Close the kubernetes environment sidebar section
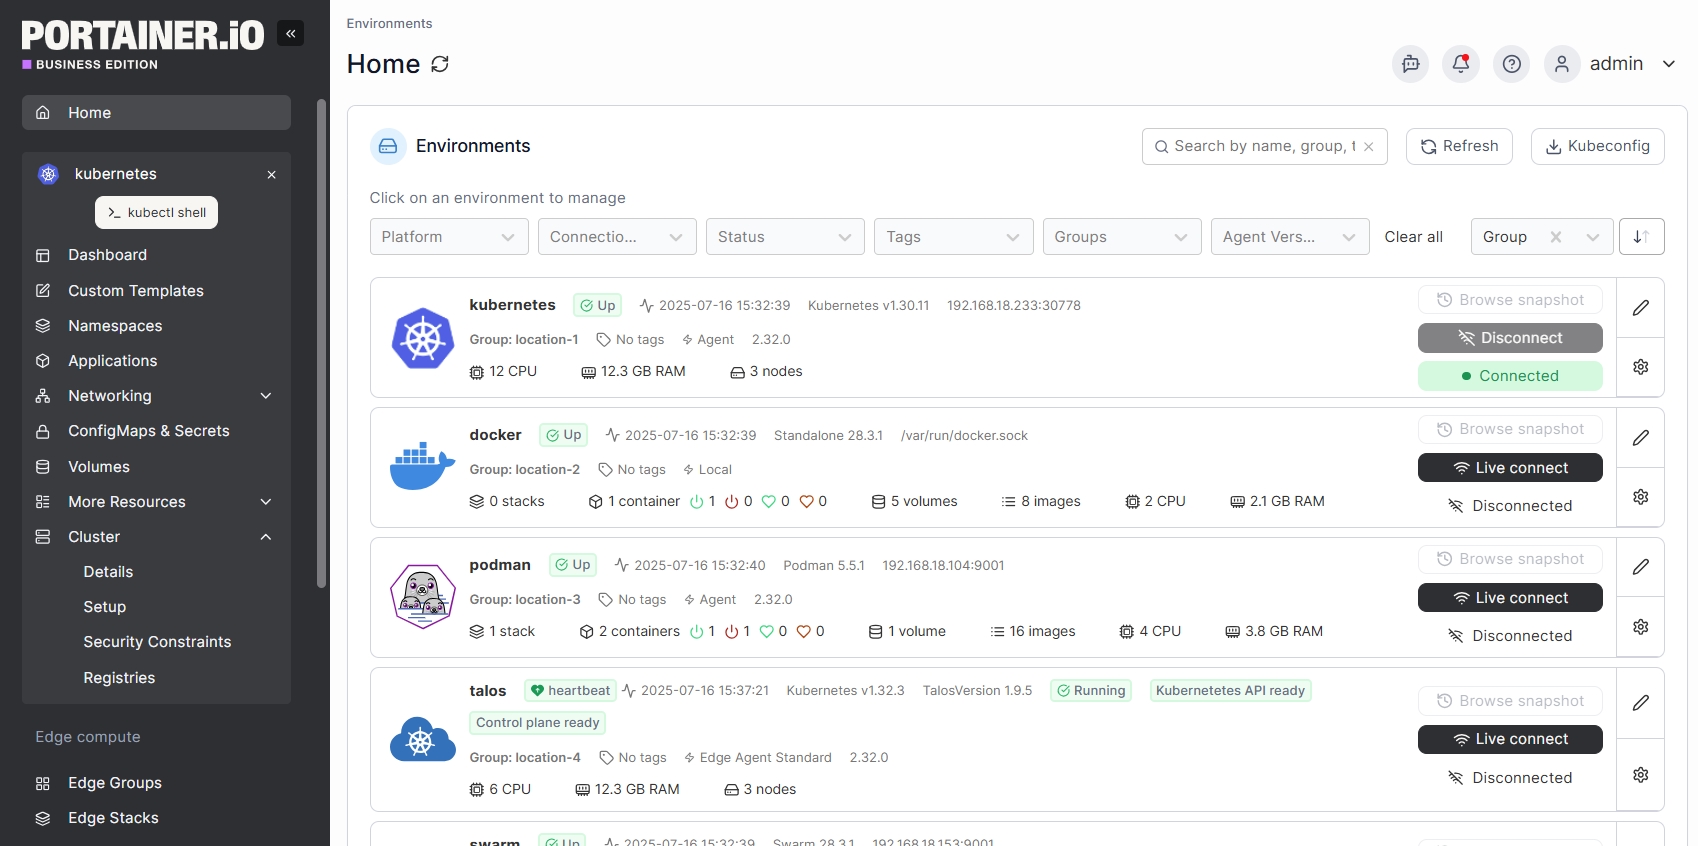 tap(271, 175)
